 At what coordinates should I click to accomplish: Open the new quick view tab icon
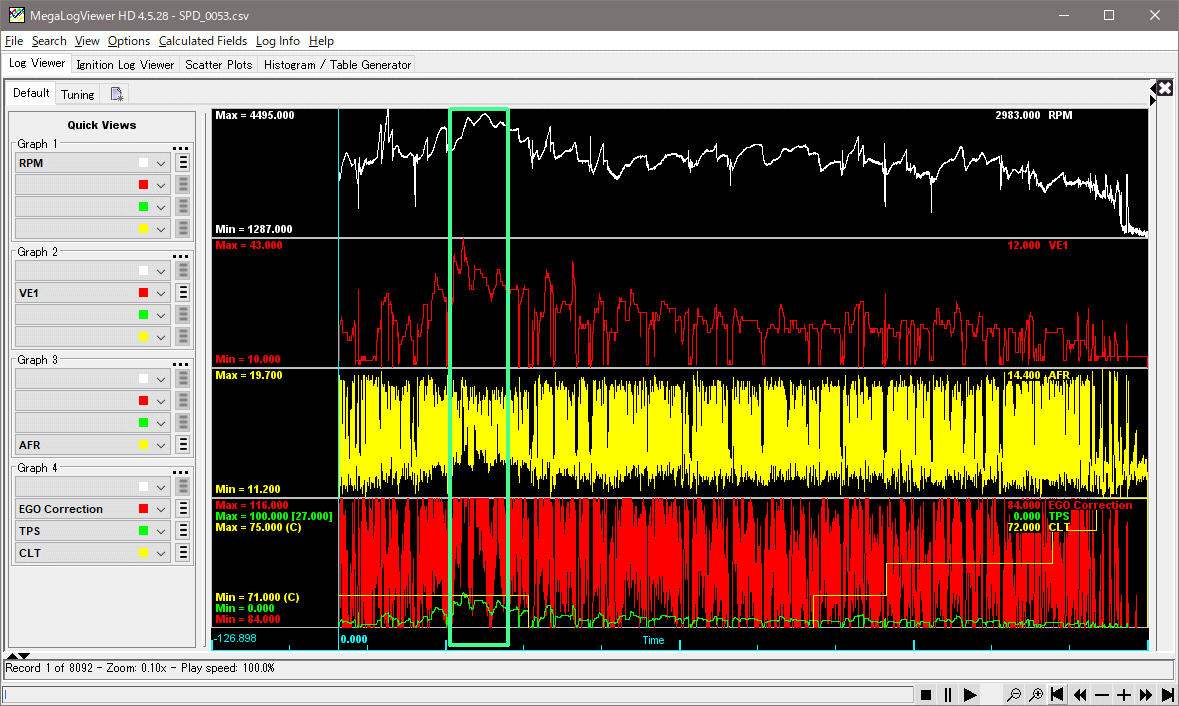point(117,94)
